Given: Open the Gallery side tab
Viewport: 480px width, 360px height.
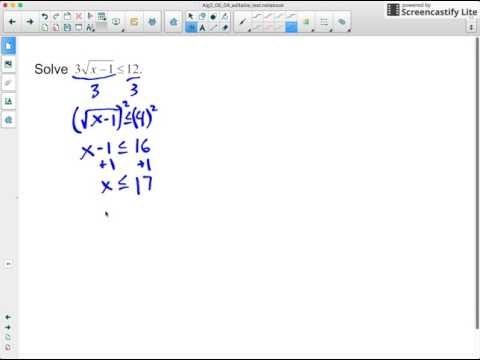Looking at the screenshot, I should pos(8,64).
